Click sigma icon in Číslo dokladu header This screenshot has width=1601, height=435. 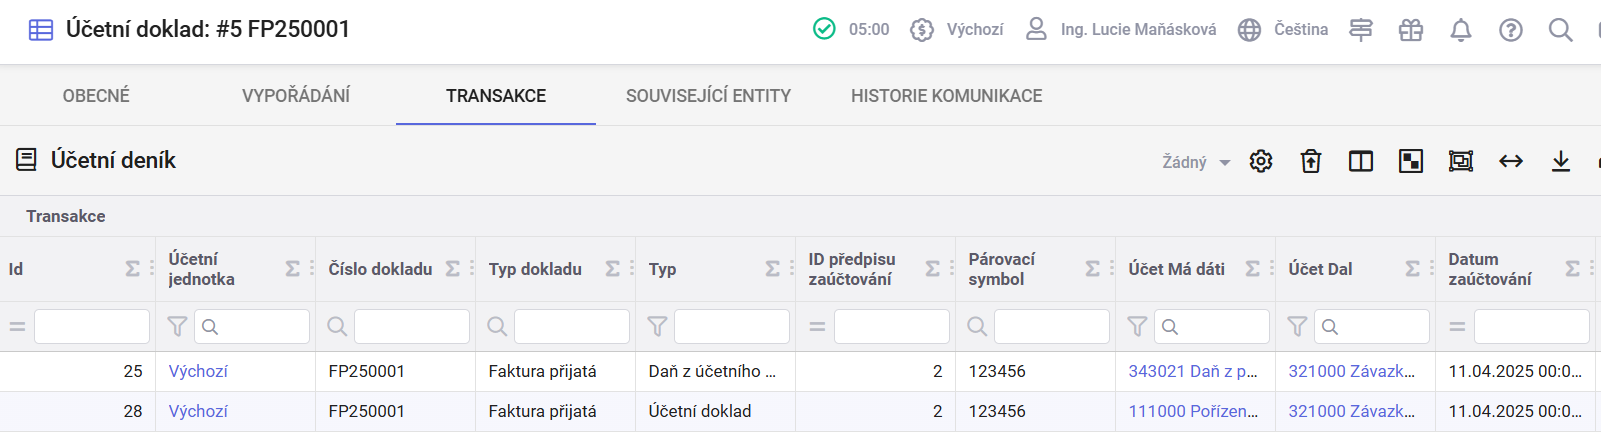pos(452,269)
